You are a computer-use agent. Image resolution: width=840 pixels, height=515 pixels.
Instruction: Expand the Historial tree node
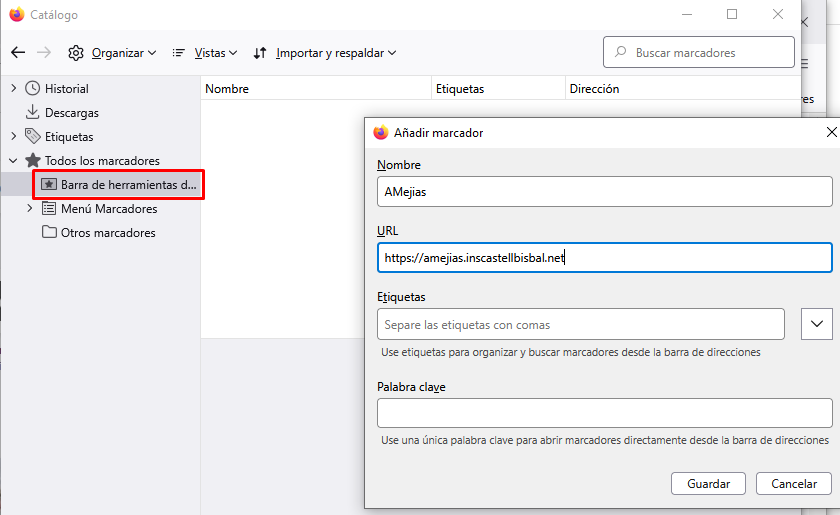14,89
